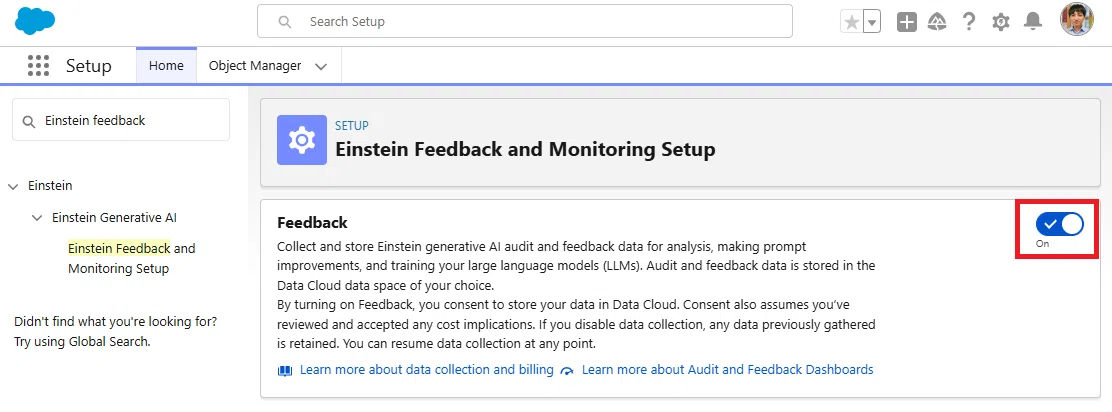Click the Favorites star icon

tap(852, 22)
